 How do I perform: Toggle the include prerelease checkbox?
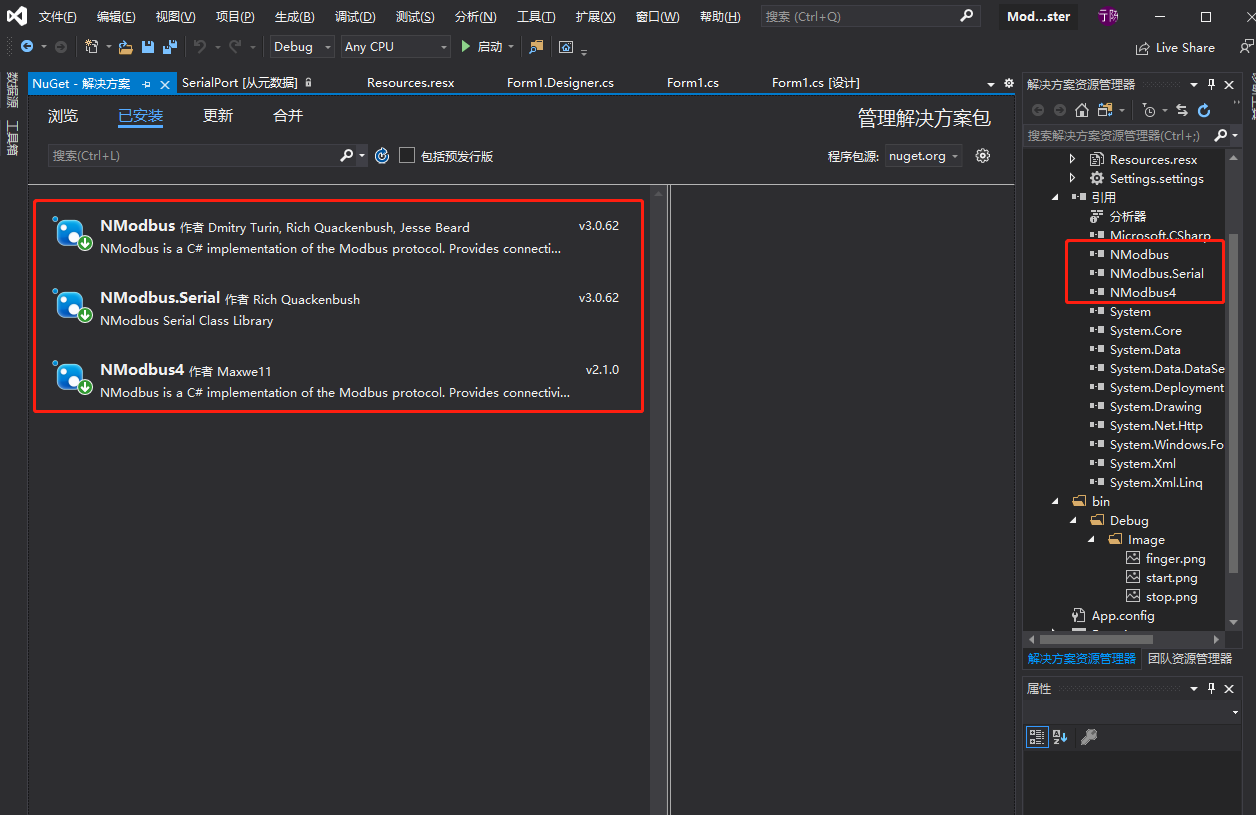(x=407, y=155)
